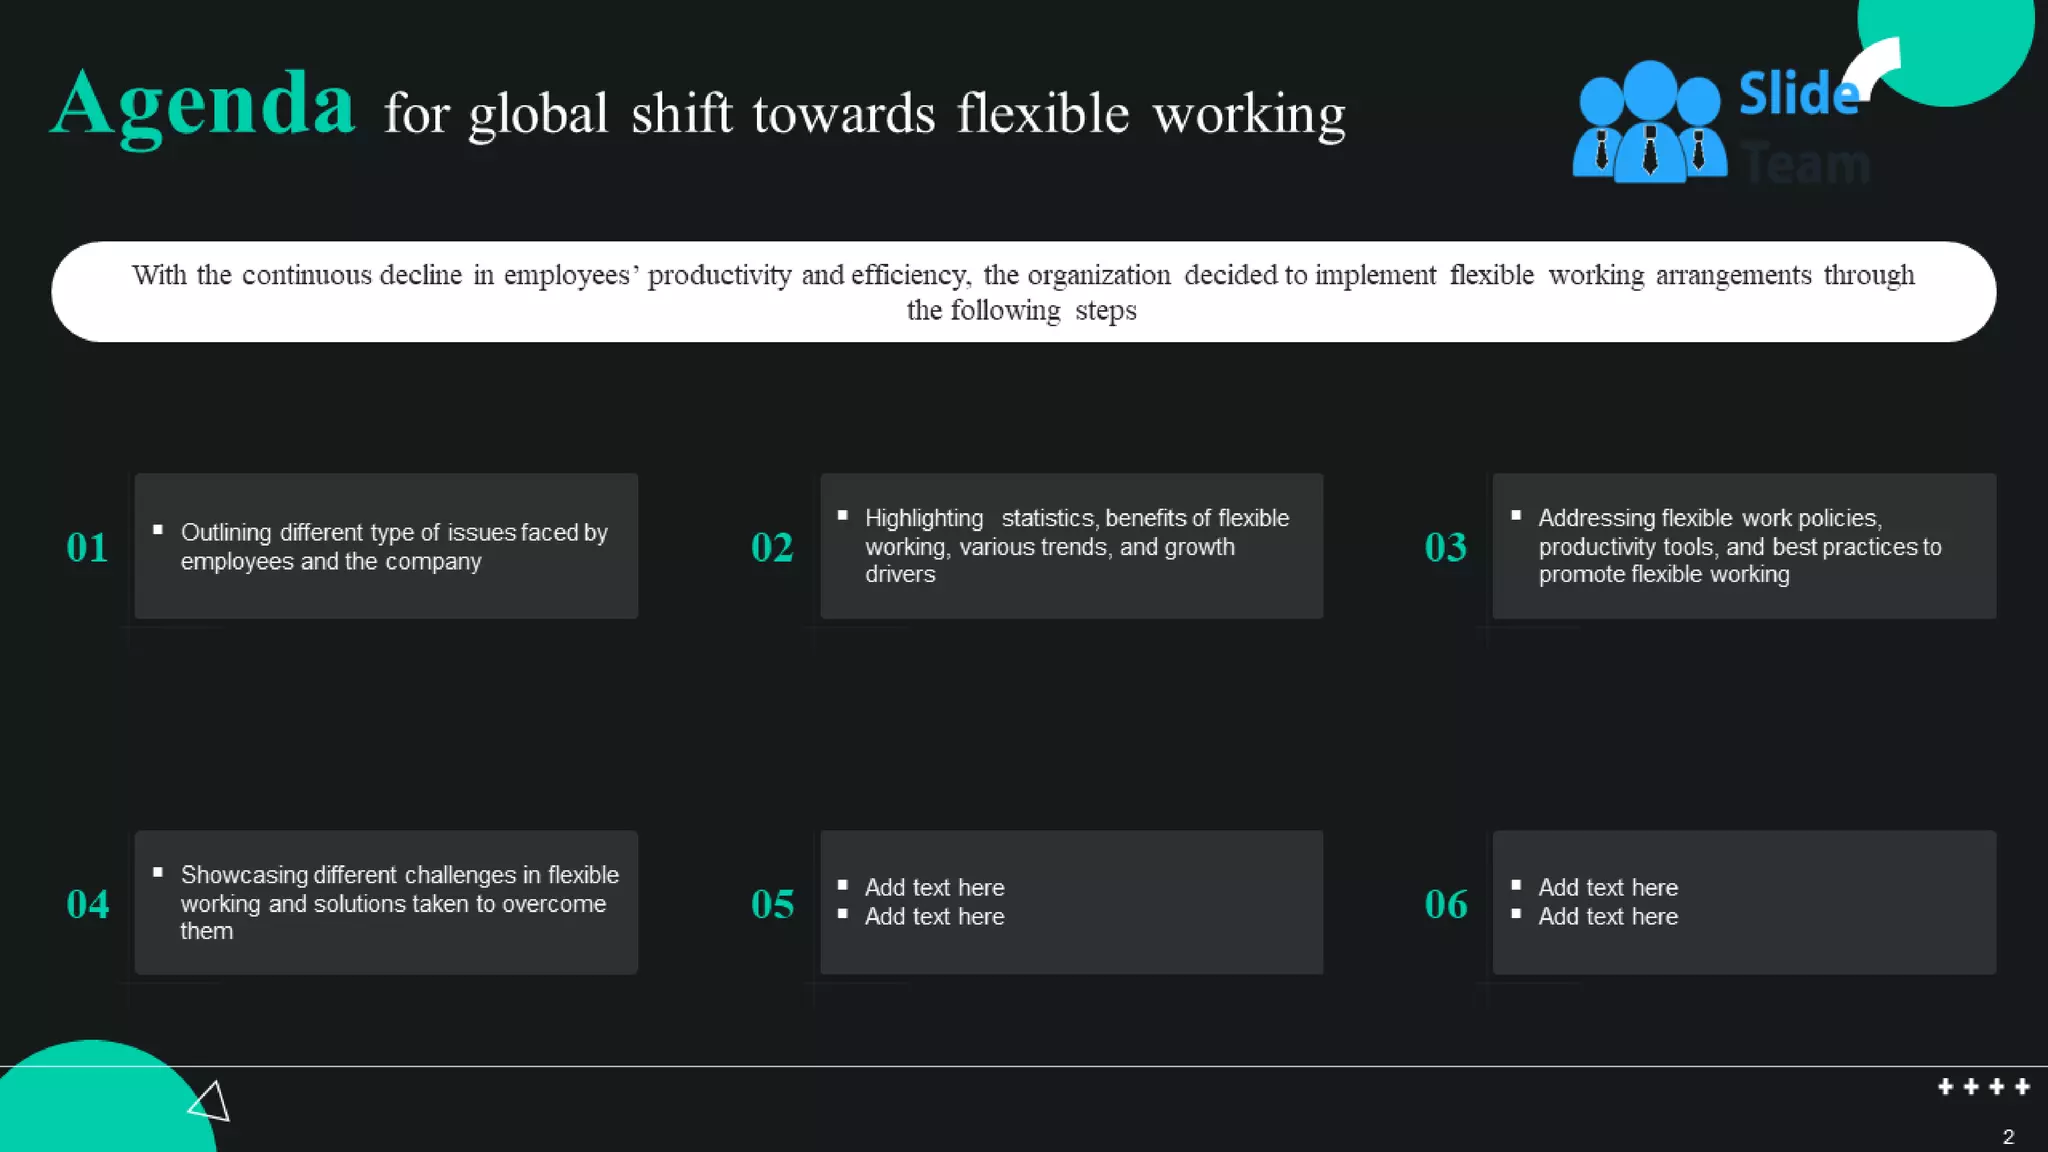Click the number 04 label

tap(87, 904)
